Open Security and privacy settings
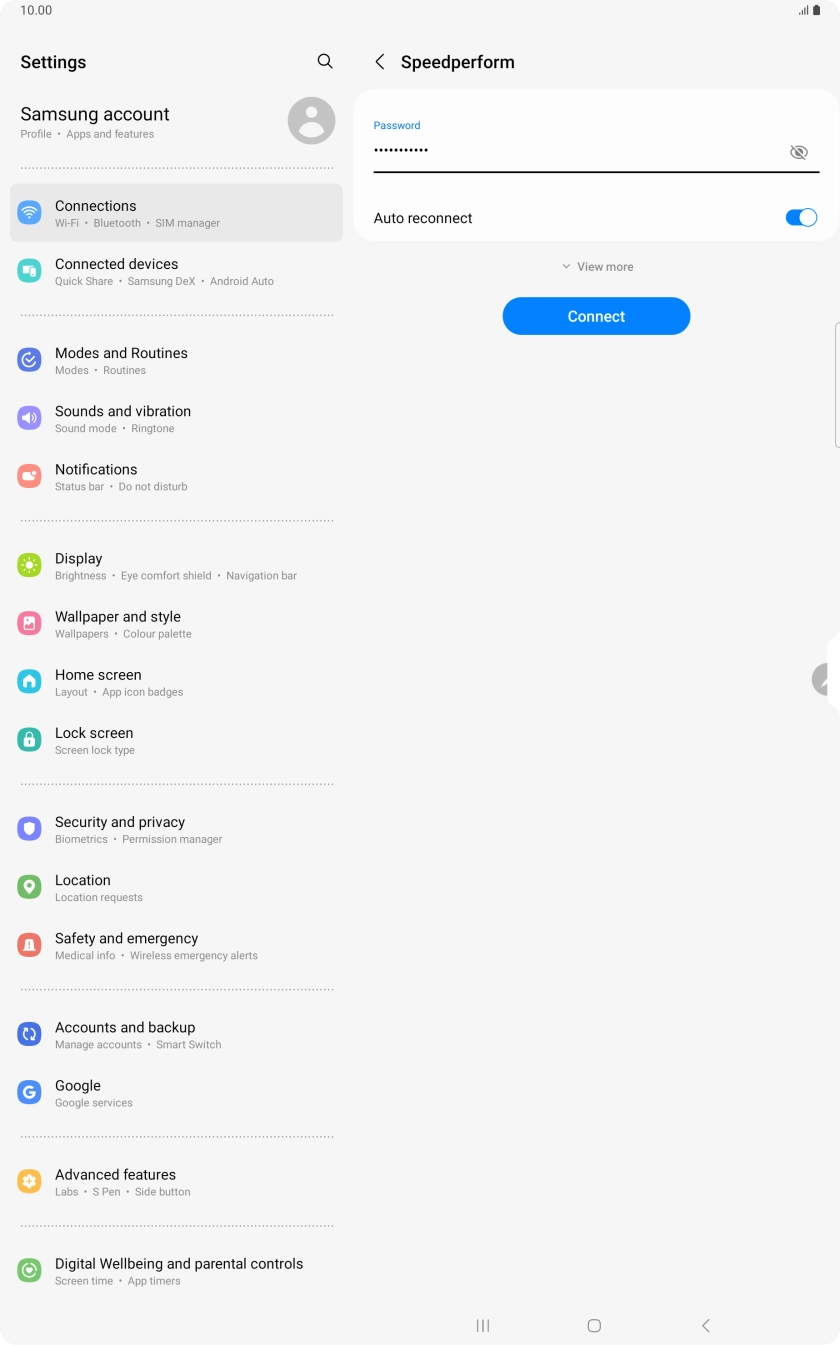The height and width of the screenshot is (1345, 840). coord(176,829)
